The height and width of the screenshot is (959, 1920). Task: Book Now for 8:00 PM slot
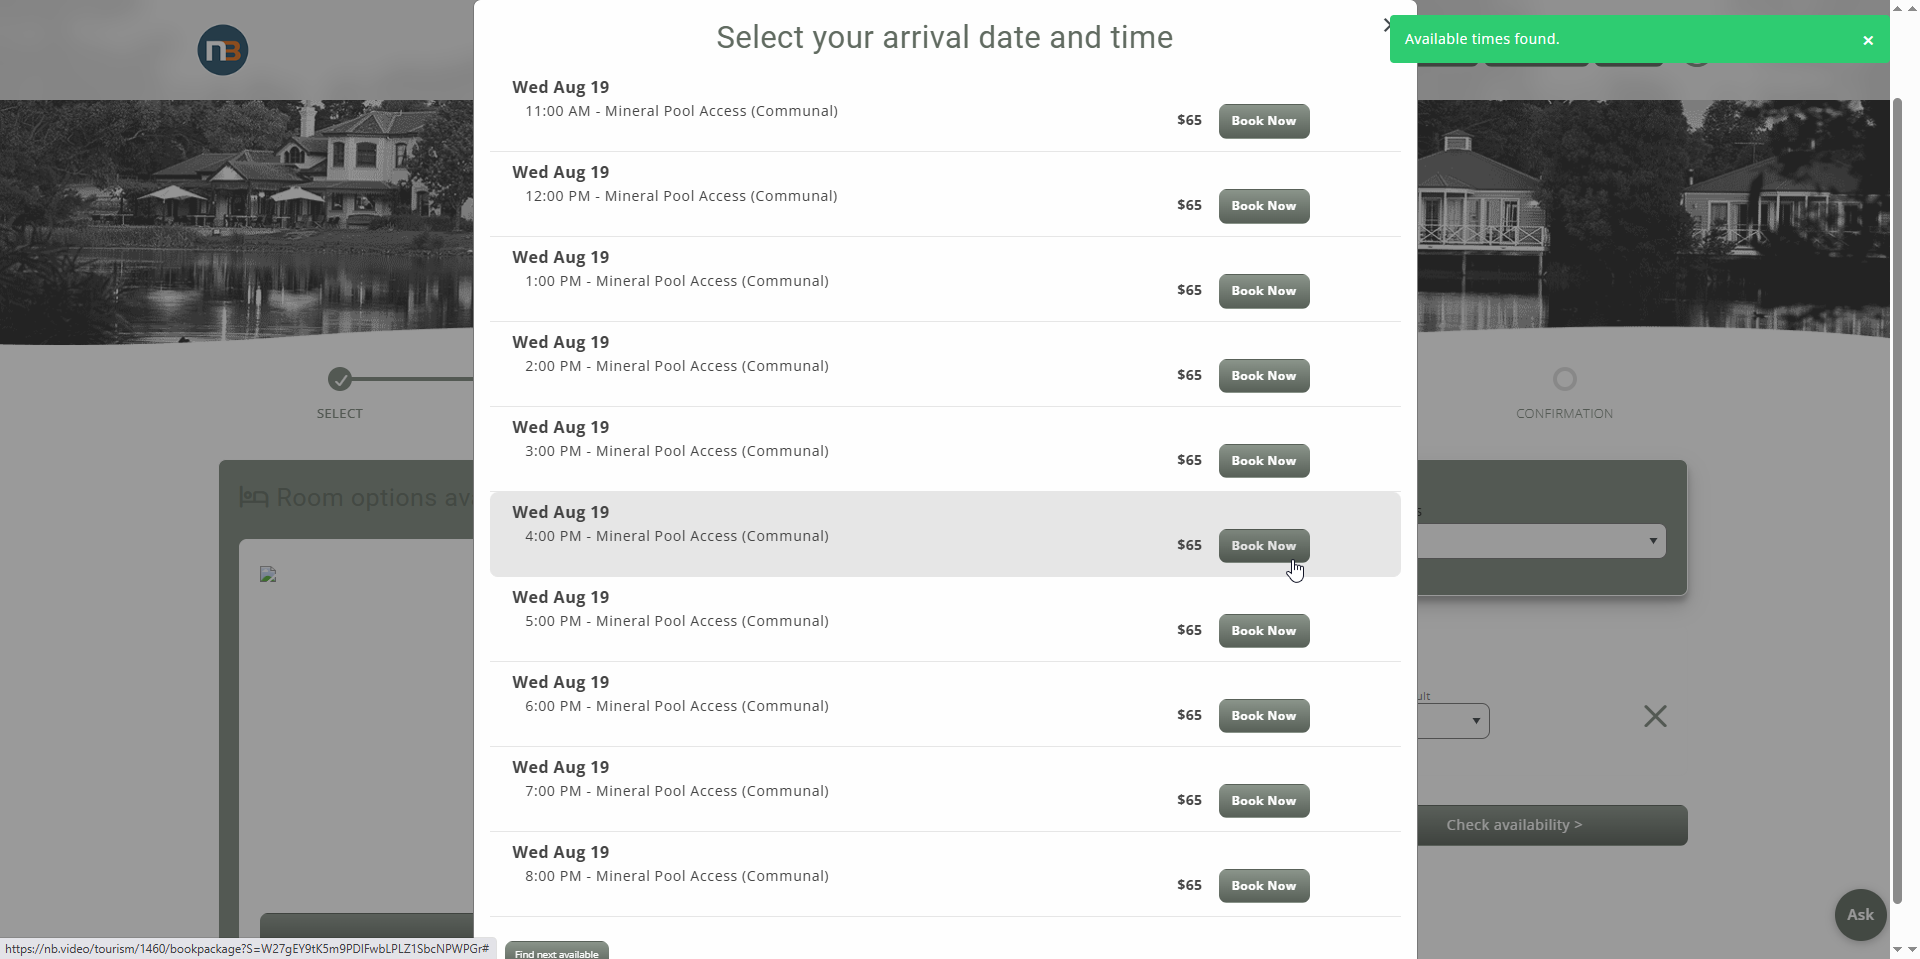coord(1263,886)
